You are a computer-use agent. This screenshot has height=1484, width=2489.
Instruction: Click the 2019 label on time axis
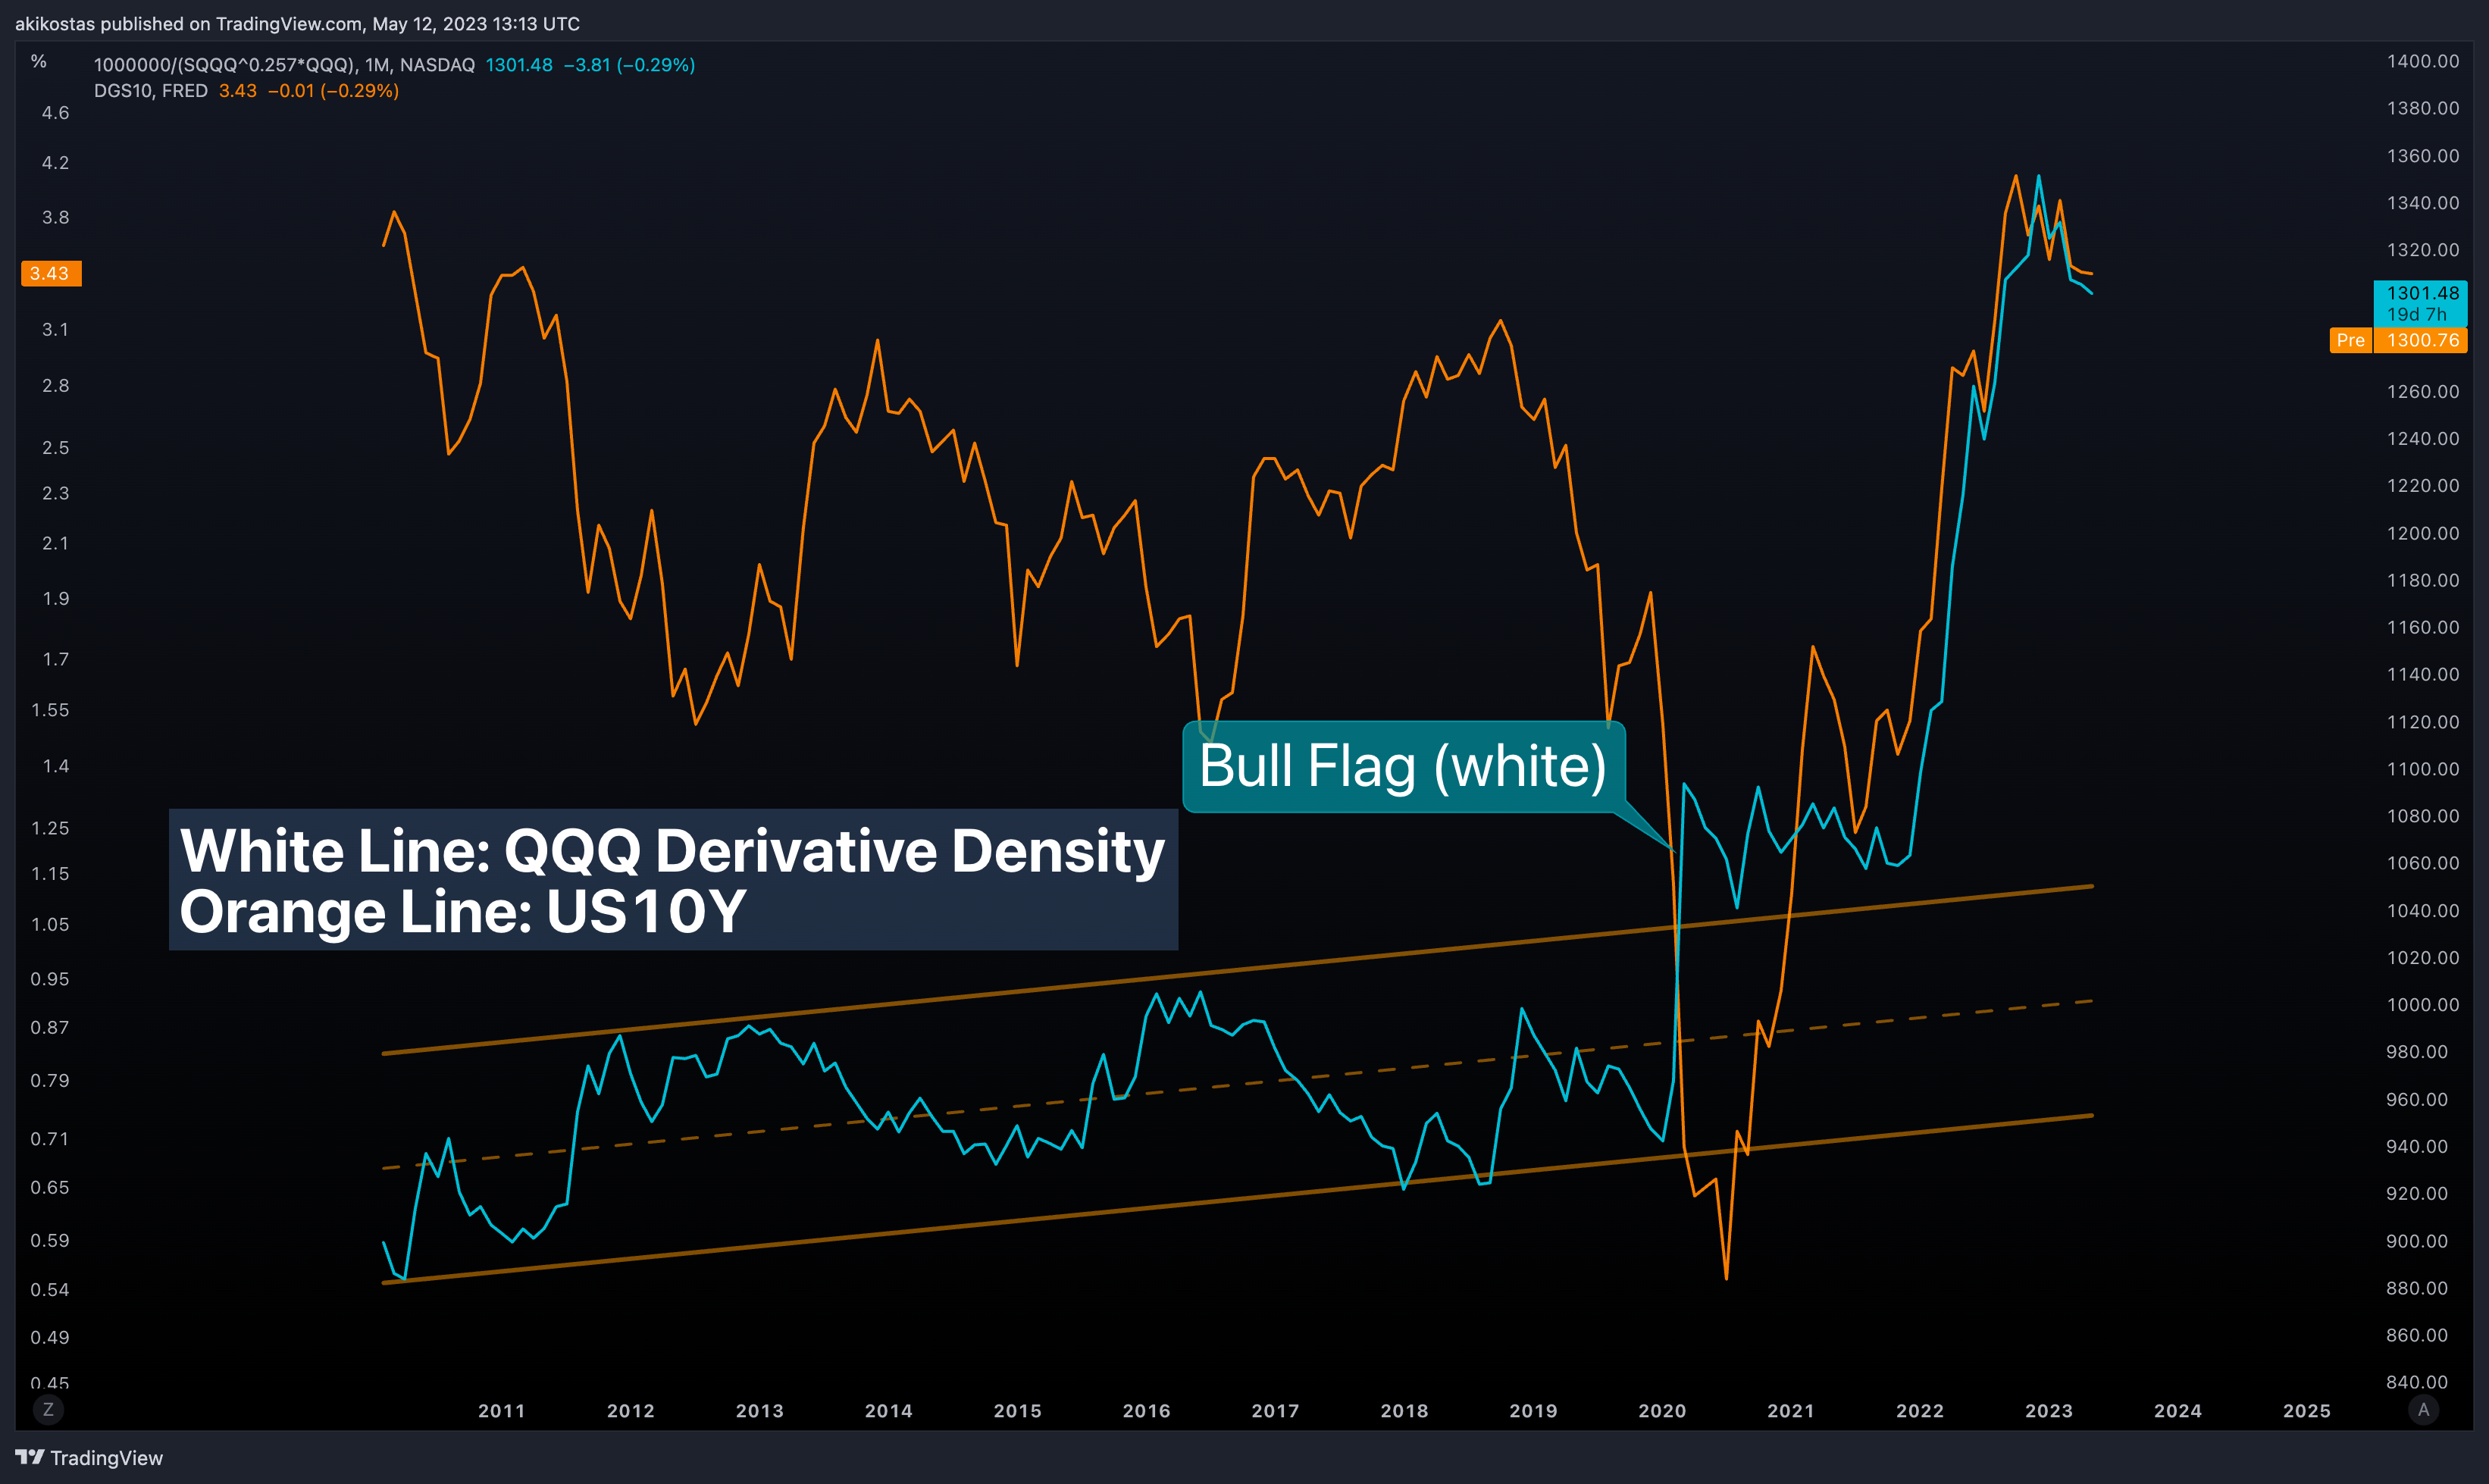click(1534, 1411)
